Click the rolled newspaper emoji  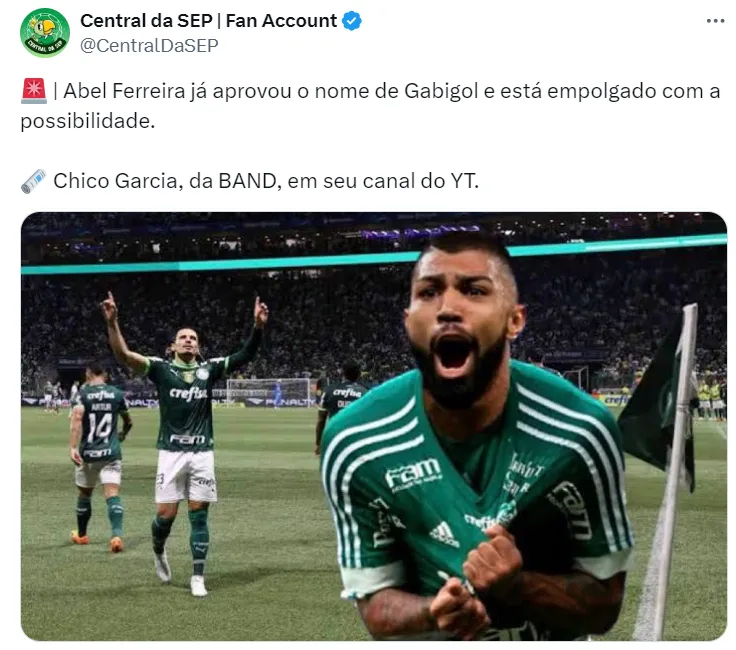click(x=34, y=181)
